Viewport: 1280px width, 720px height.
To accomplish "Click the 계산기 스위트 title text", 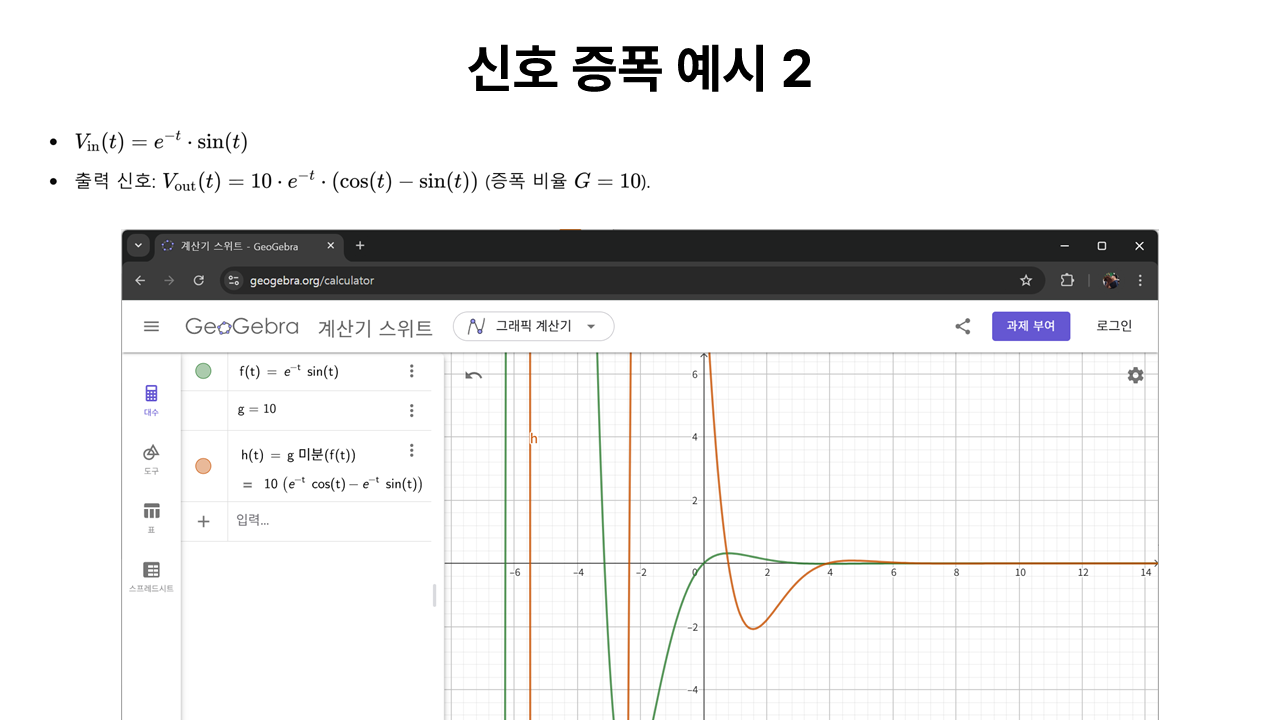I will click(375, 327).
